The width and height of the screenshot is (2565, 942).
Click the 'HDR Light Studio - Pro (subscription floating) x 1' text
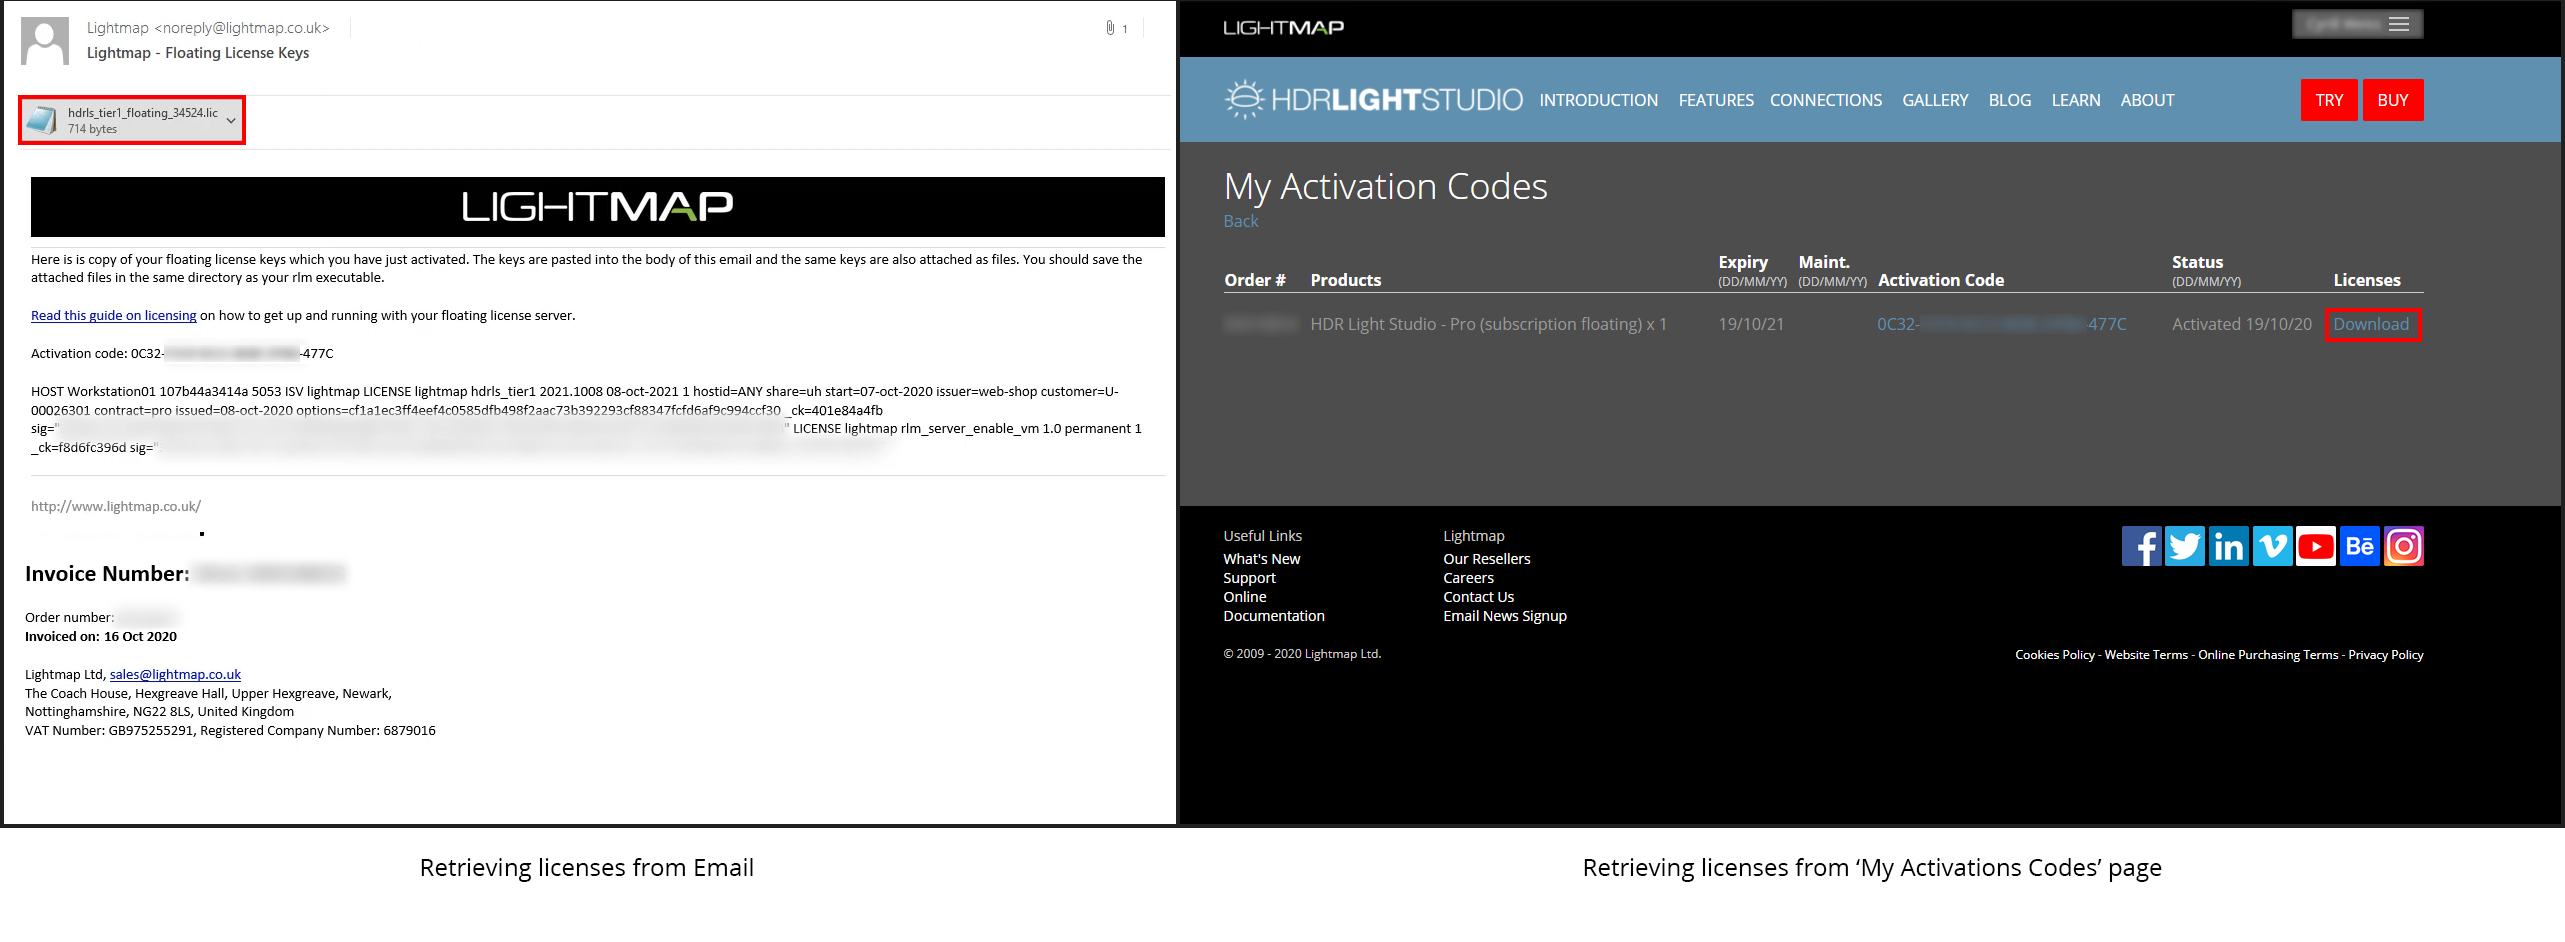(1488, 324)
